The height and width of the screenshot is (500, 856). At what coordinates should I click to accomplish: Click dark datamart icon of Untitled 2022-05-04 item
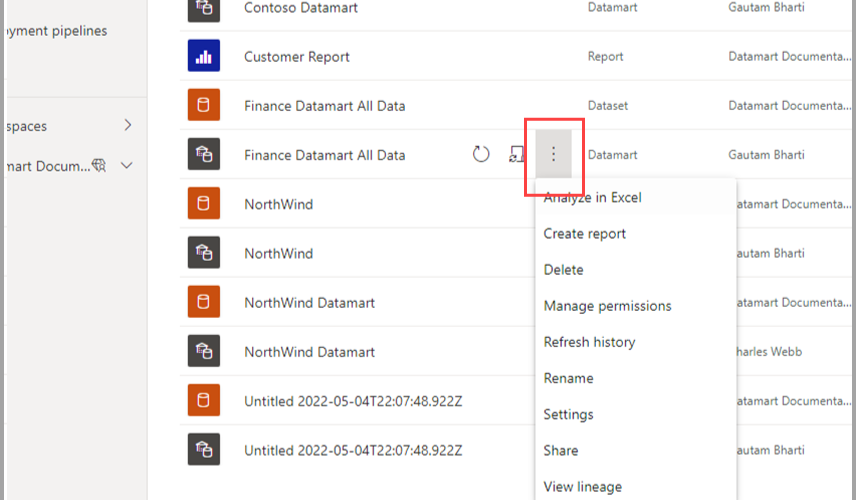204,449
